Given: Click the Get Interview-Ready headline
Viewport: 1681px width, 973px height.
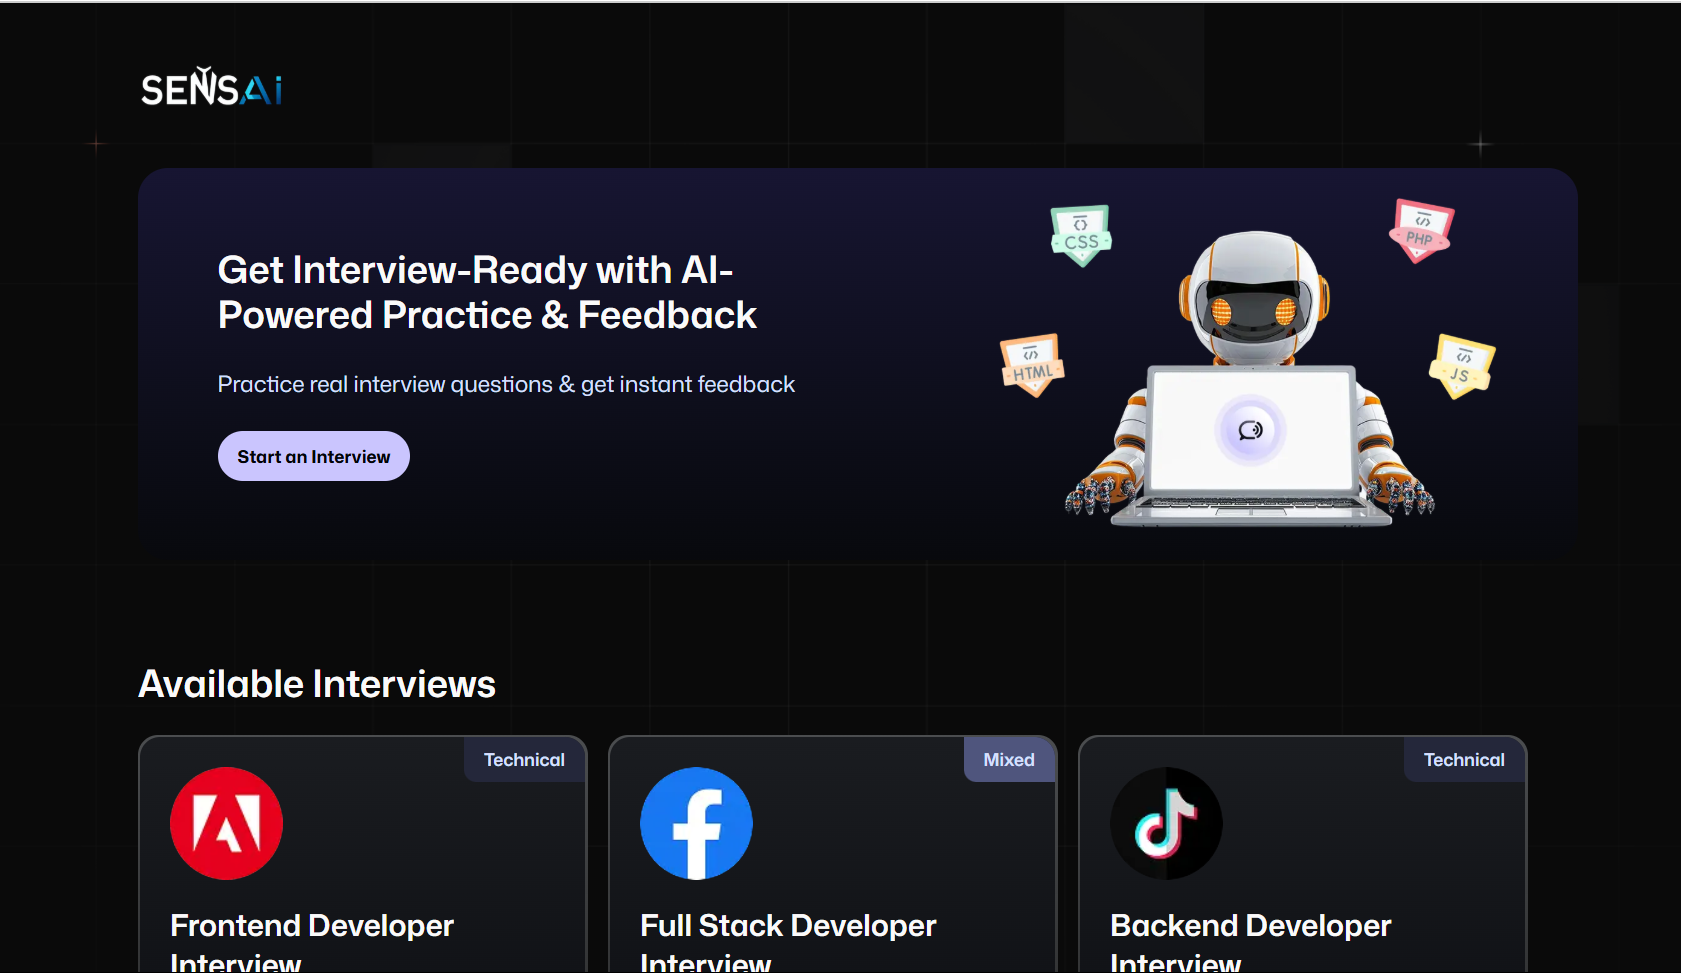Looking at the screenshot, I should tap(487, 293).
